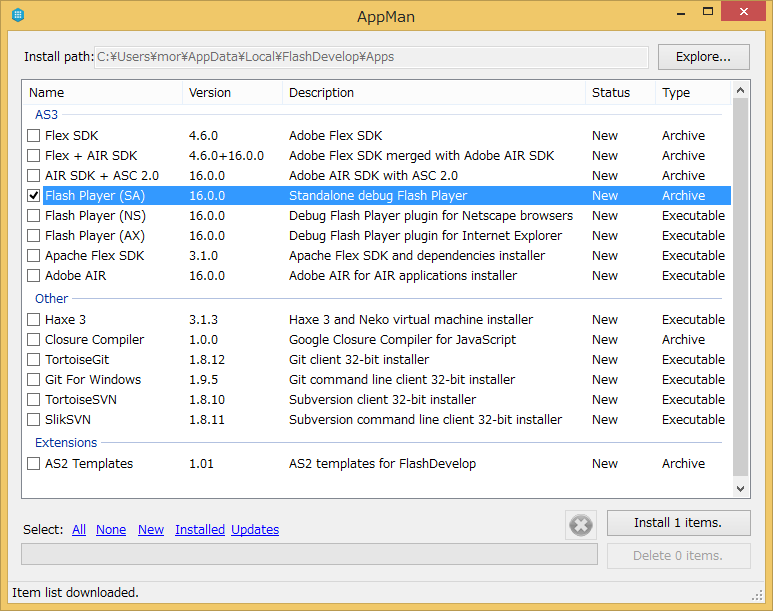Click the vertical scrollbar thumb

(x=740, y=288)
